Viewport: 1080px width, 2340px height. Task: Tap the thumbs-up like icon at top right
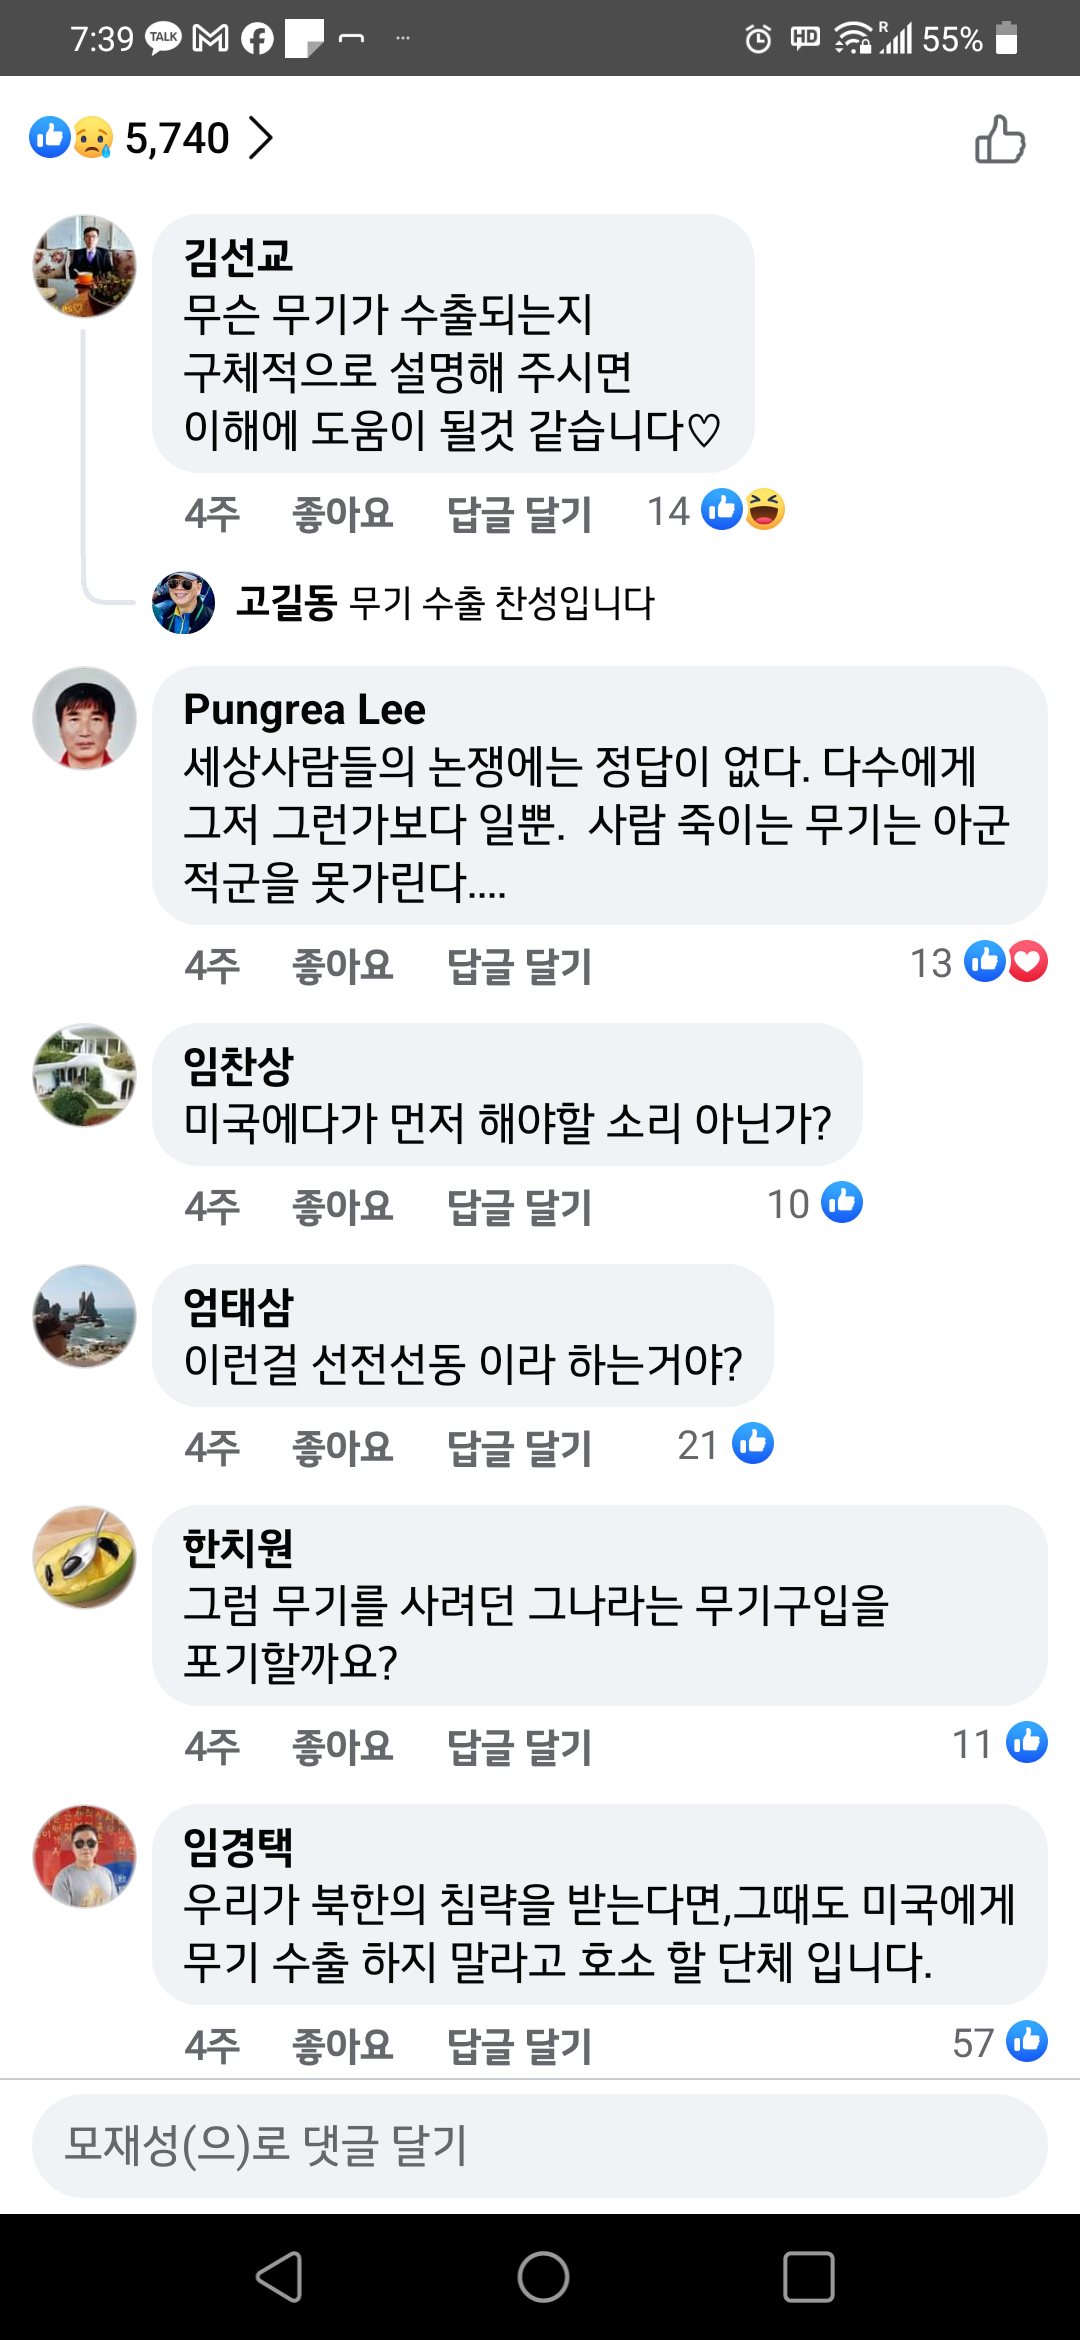tap(1000, 139)
